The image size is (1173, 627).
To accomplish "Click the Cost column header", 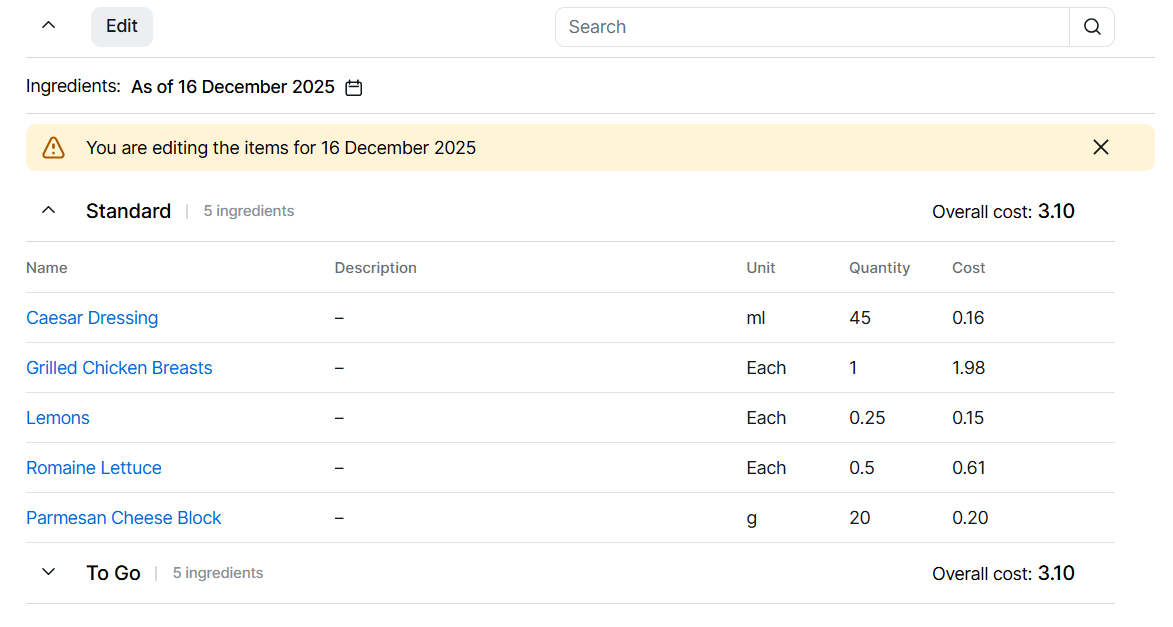I will point(968,268).
